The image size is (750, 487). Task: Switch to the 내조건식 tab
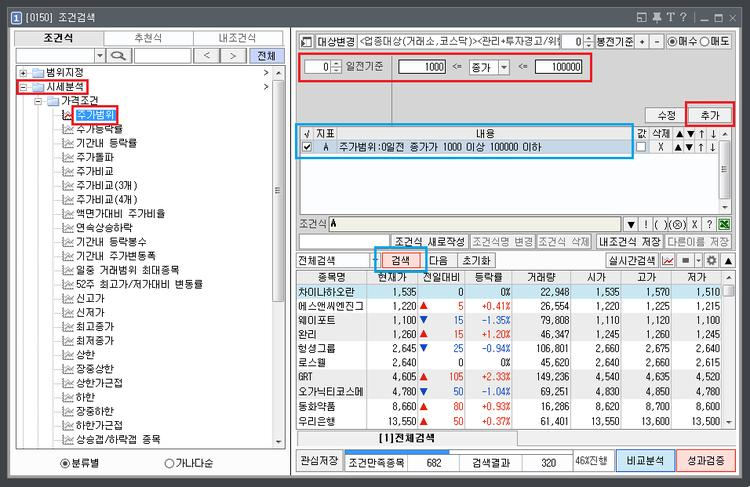coord(238,38)
